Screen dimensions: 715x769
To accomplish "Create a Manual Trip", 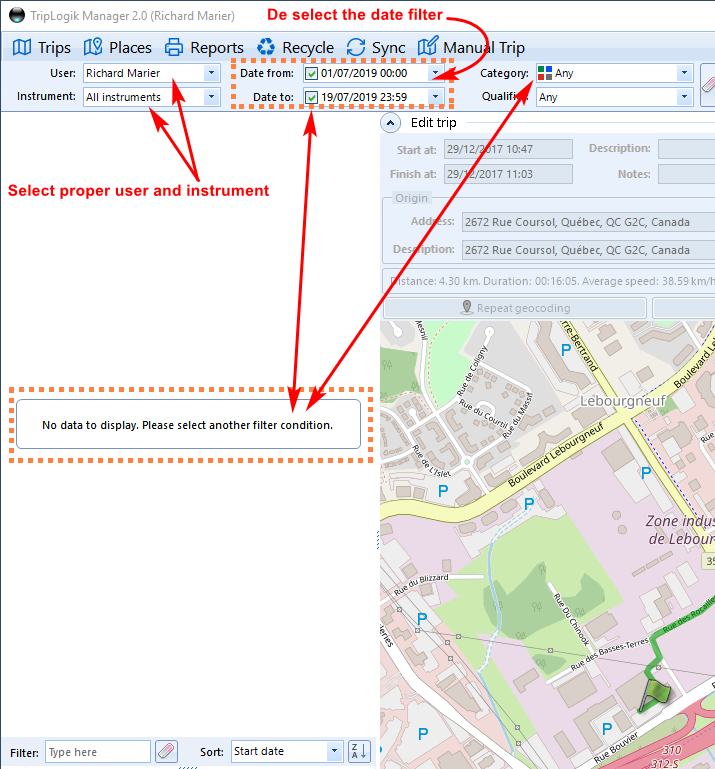I will (471, 48).
